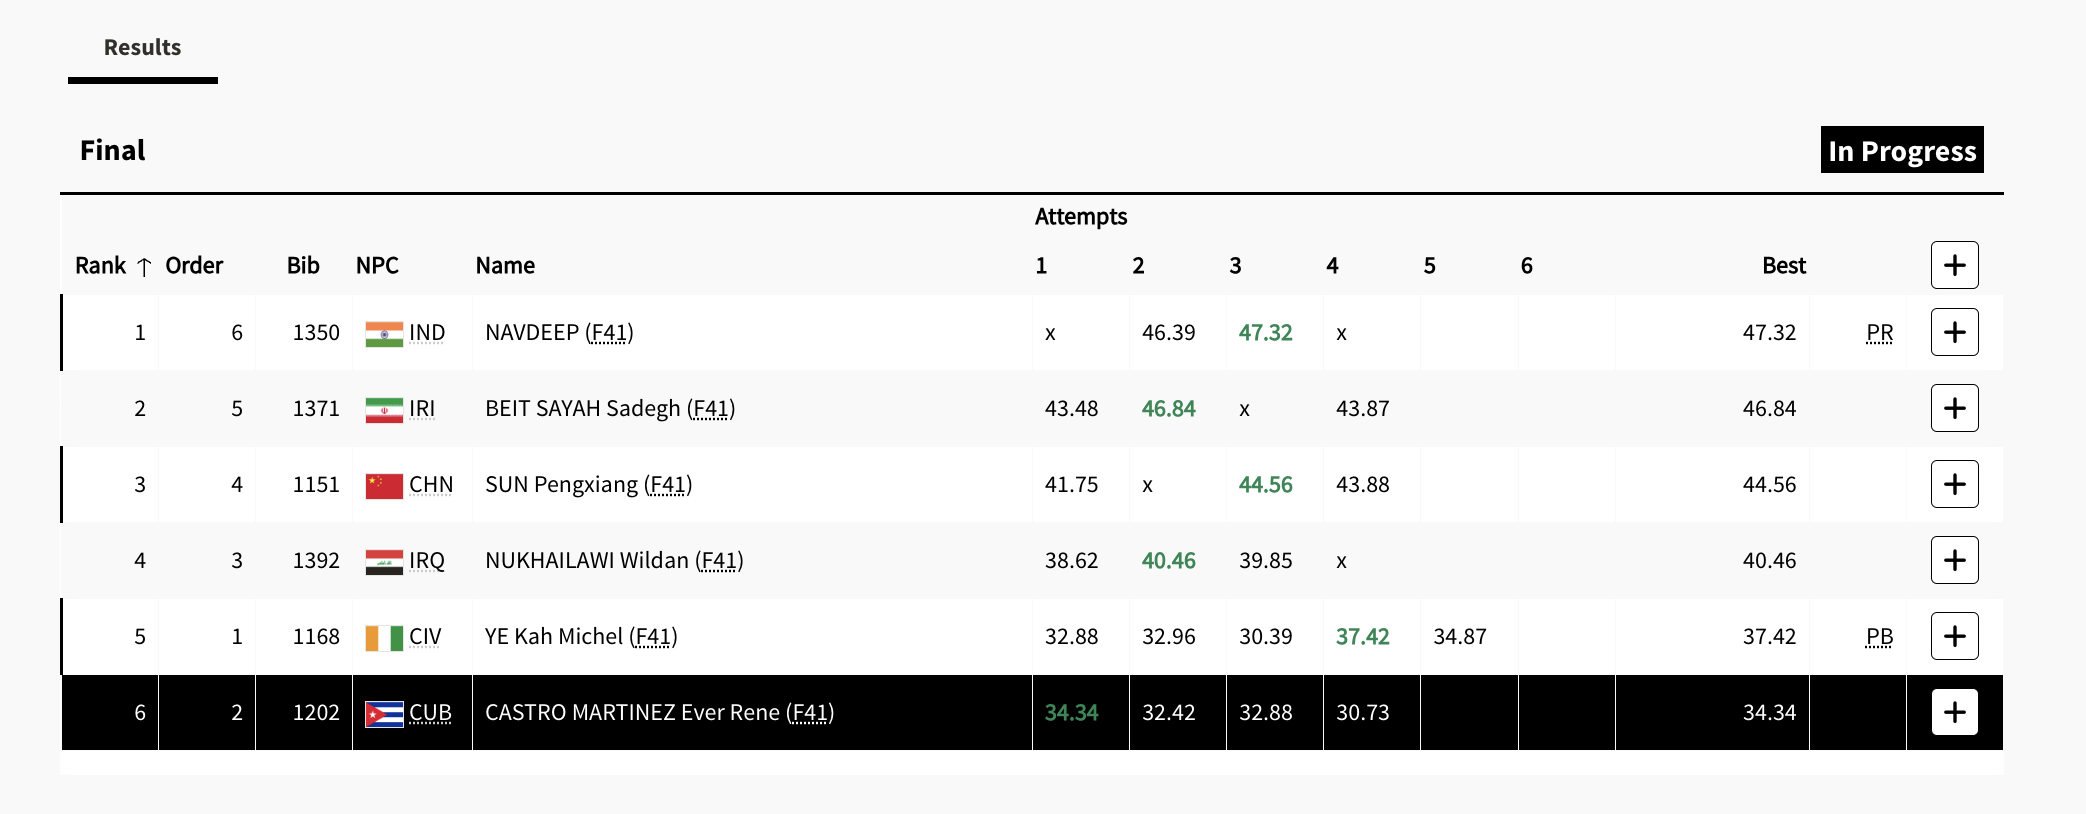
Task: Click the Iraq flag icon
Action: pyautogui.click(x=384, y=561)
